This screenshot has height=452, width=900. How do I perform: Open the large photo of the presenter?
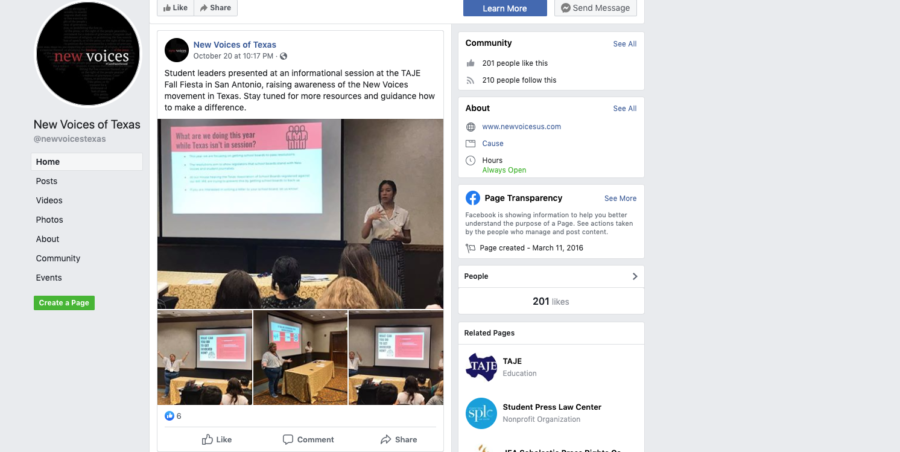tap(300, 214)
